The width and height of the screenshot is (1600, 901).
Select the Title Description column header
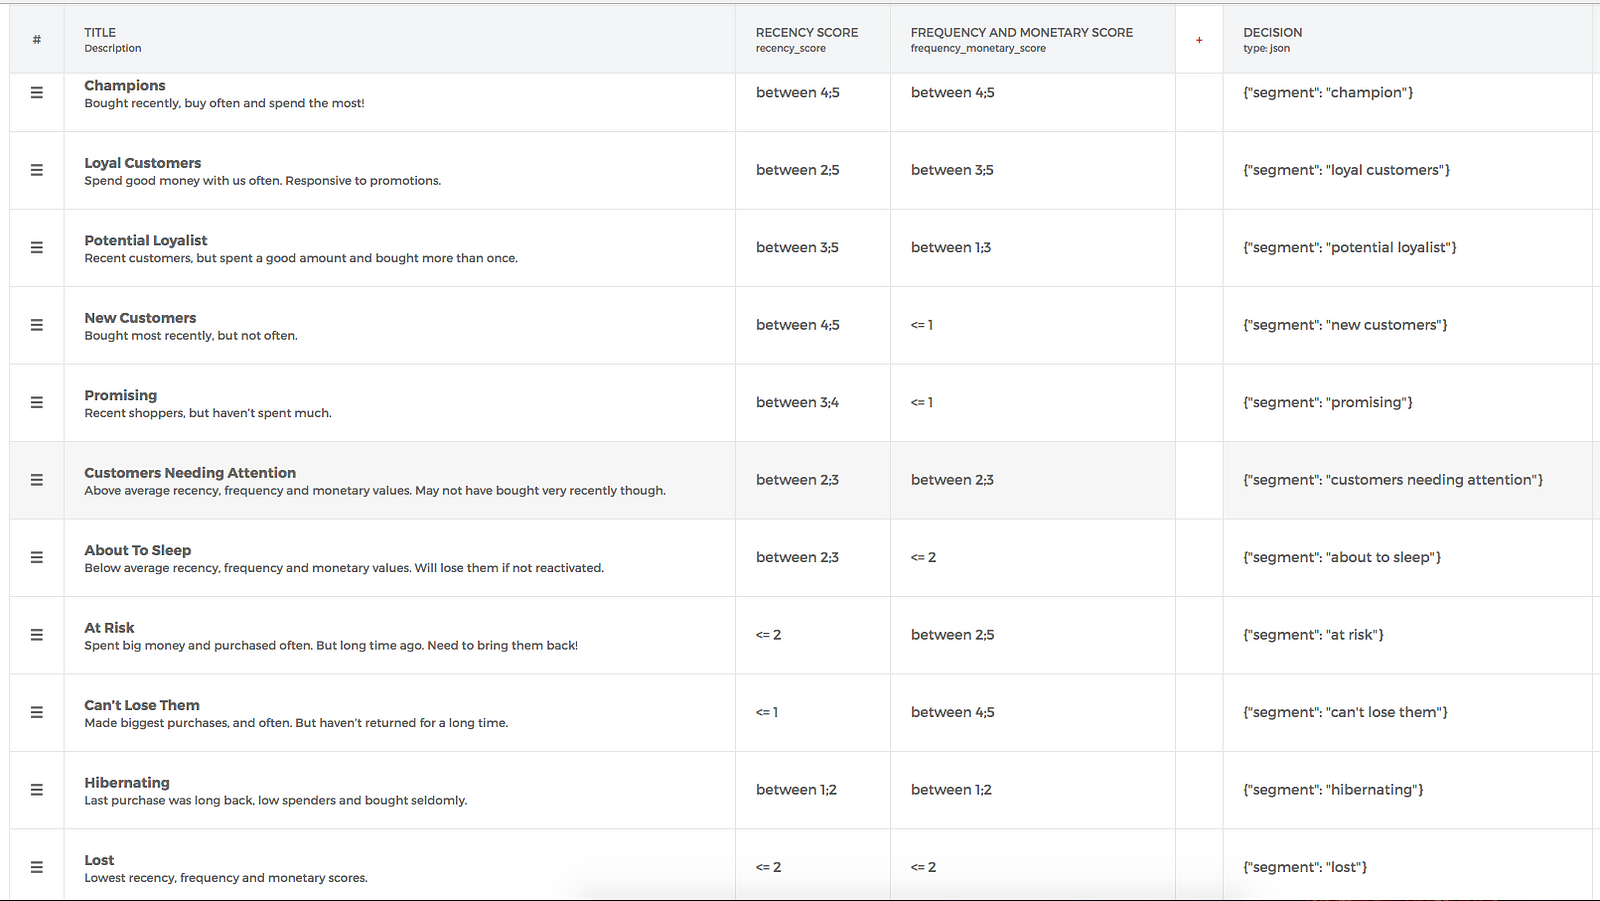[400, 40]
